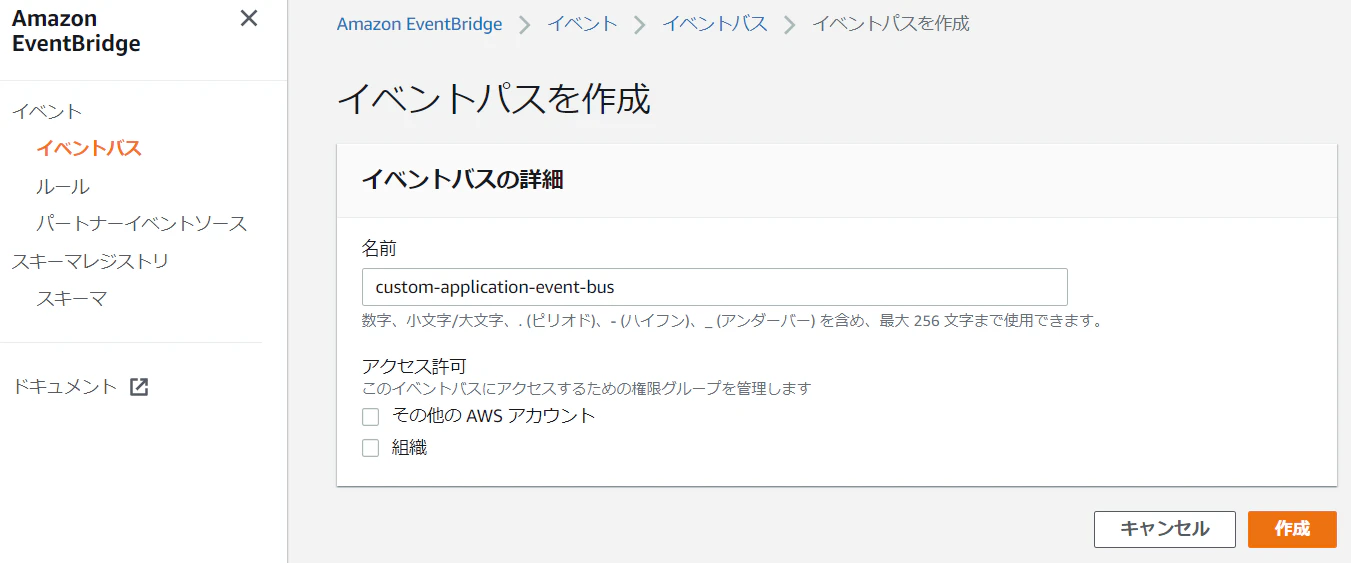The image size is (1351, 563).
Task: Click the Amazon EventBridge sidebar title
Action: [x=76, y=31]
